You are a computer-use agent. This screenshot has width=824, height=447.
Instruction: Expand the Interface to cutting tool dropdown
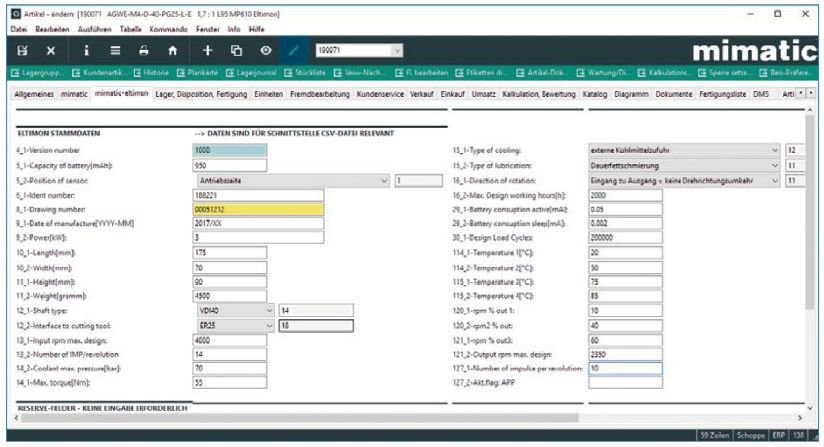click(269, 326)
